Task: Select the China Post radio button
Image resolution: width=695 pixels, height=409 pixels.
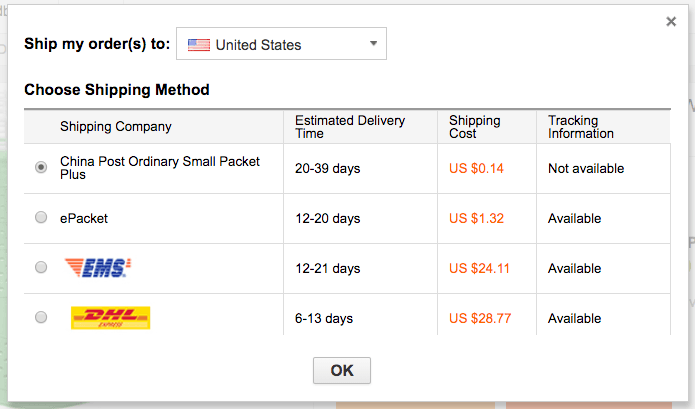Action: 41,168
